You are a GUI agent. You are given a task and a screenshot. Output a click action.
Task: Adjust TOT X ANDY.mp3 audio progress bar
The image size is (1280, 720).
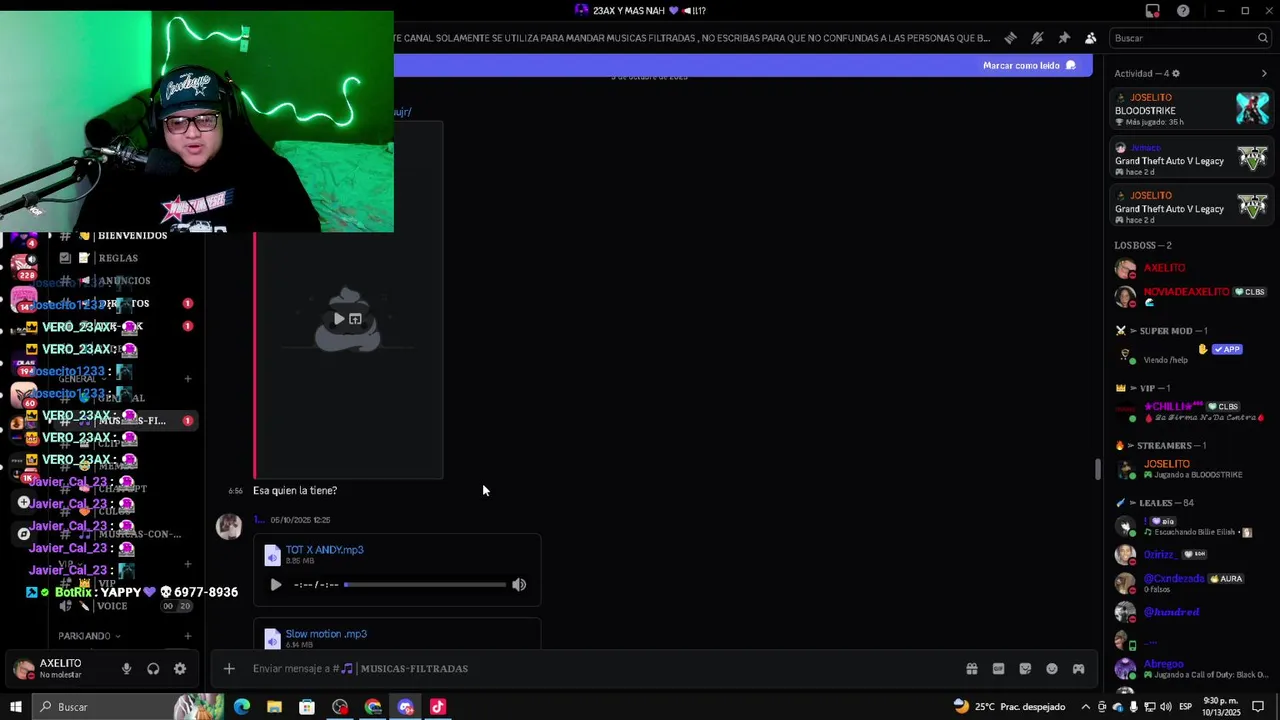pos(424,585)
